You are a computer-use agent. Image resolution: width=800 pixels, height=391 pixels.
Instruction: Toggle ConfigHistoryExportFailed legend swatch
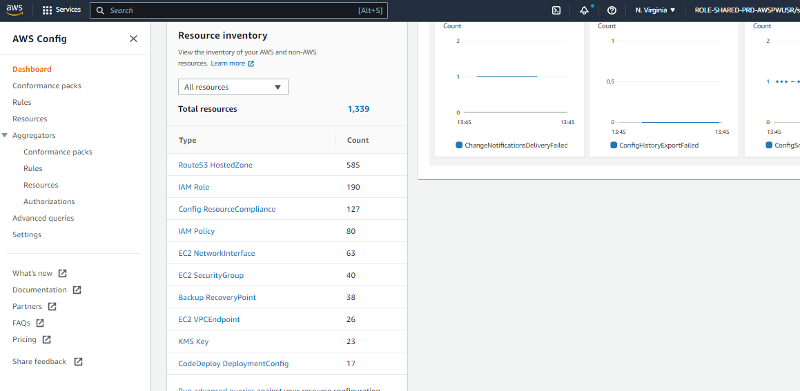pyautogui.click(x=614, y=145)
